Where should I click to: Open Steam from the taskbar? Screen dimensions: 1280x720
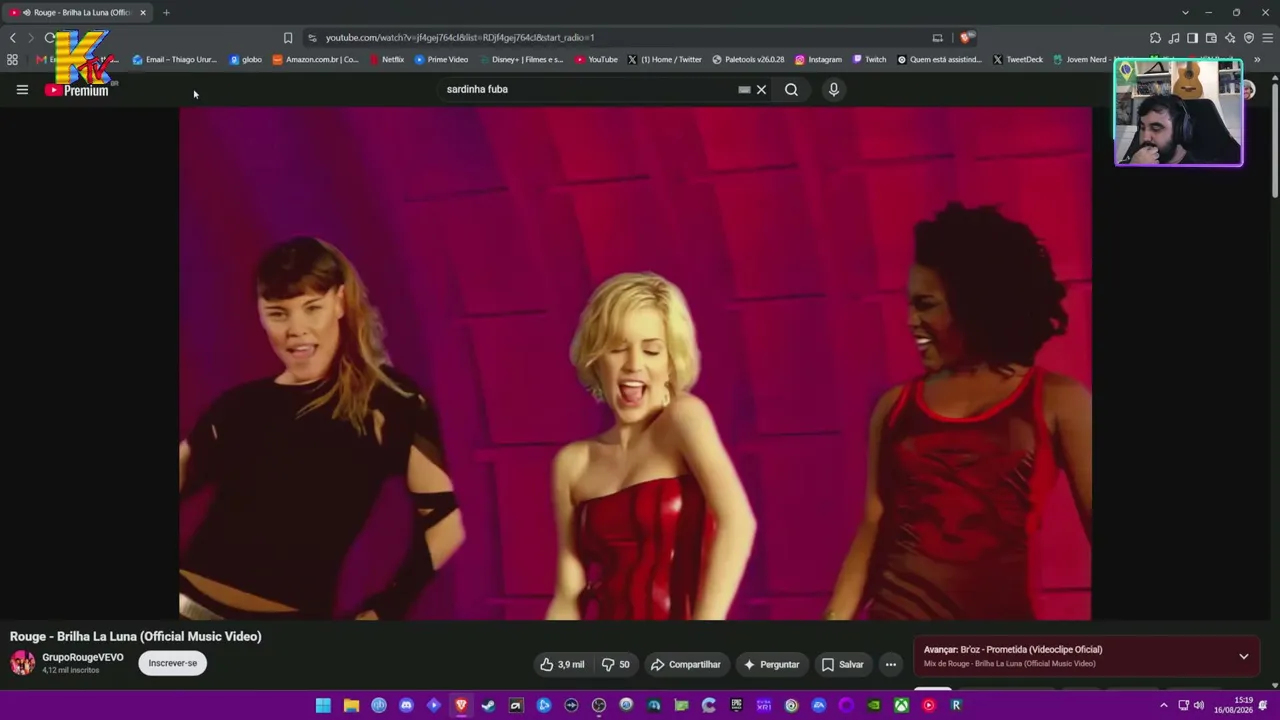coord(488,706)
